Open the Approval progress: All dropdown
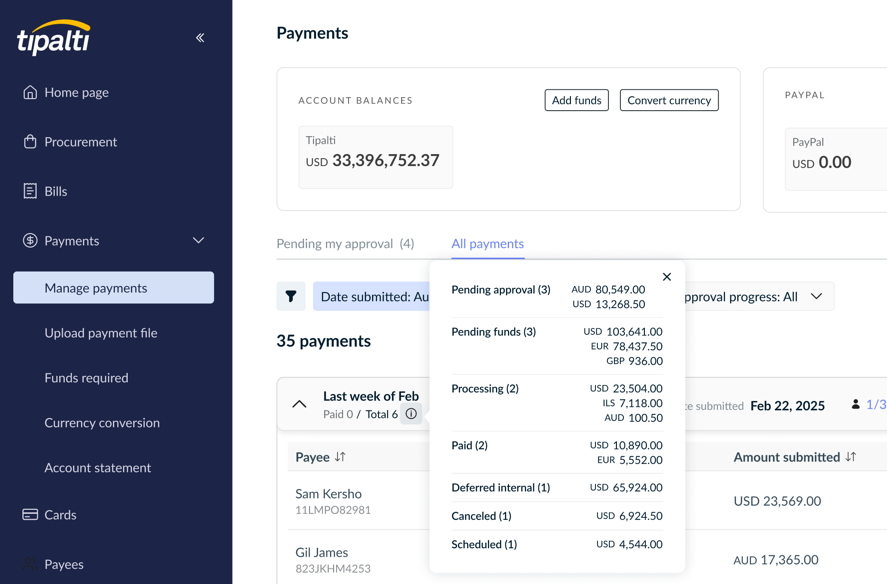 [752, 297]
